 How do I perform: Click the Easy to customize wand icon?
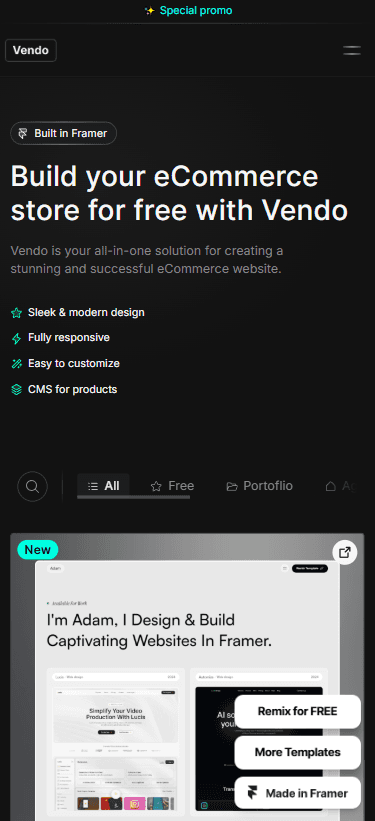[x=17, y=364]
